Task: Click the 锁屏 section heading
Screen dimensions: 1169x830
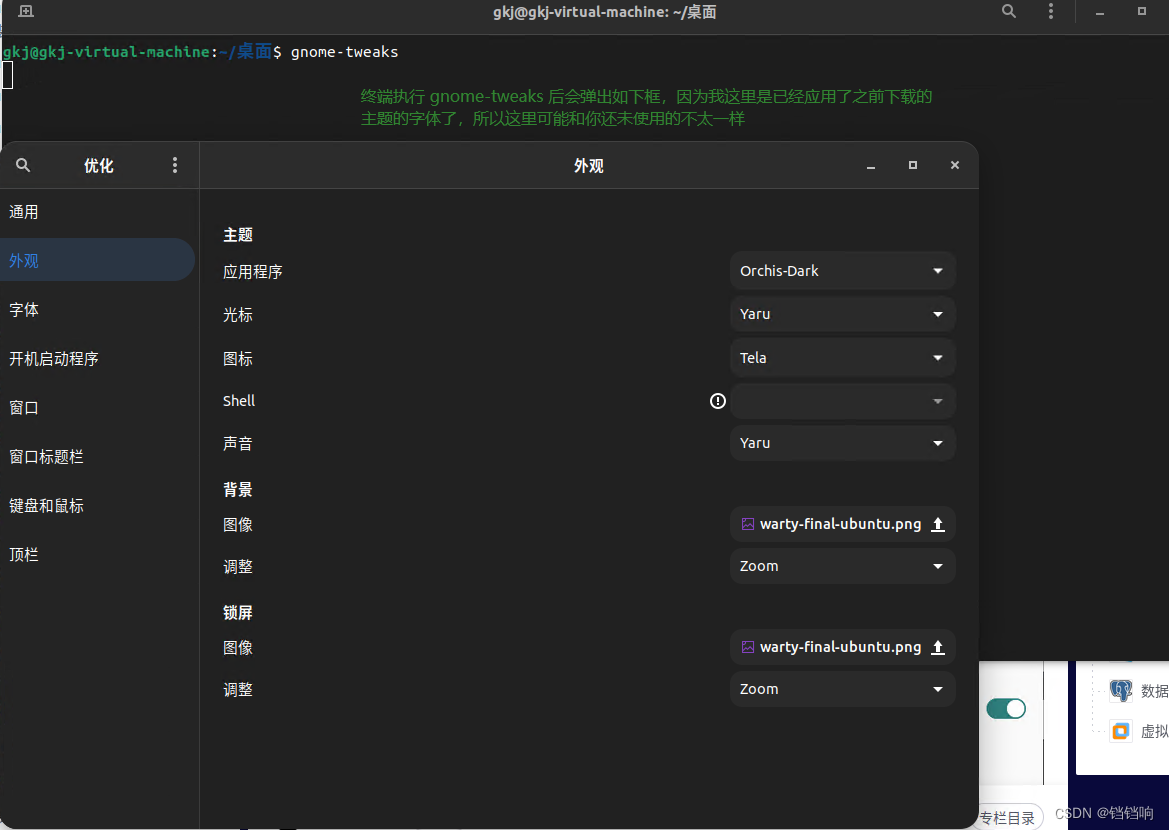Action: [x=238, y=613]
